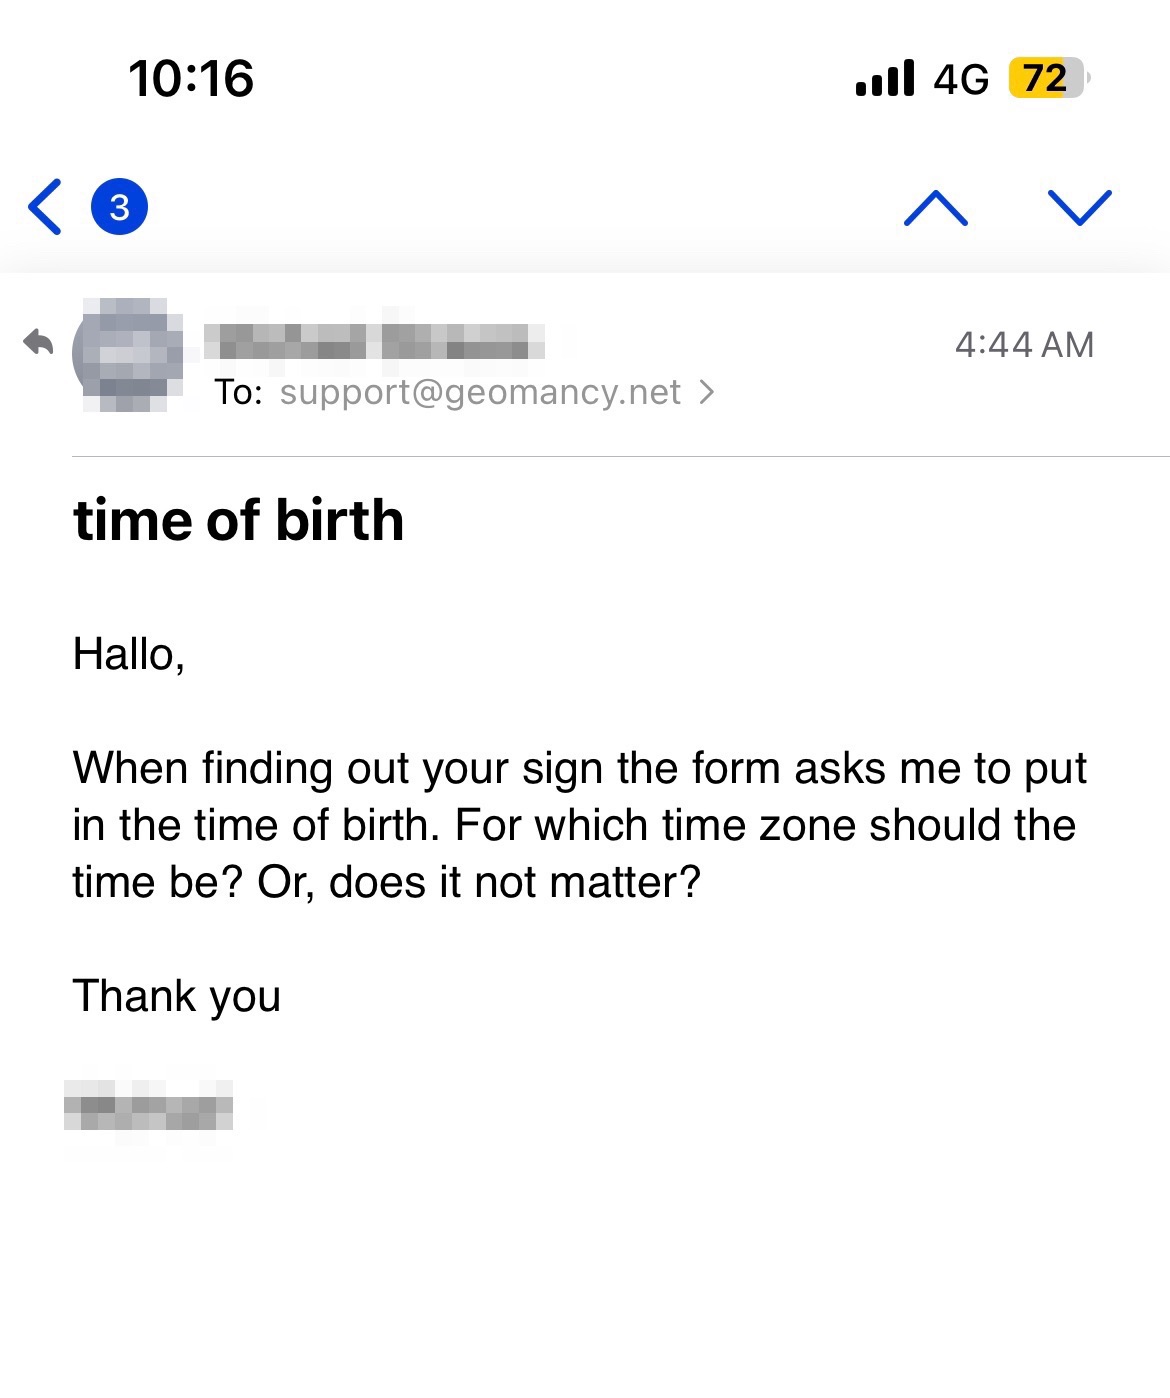Screen dimensions: 1170x1398
Task: Tap the blurred sender name
Action: 374,341
